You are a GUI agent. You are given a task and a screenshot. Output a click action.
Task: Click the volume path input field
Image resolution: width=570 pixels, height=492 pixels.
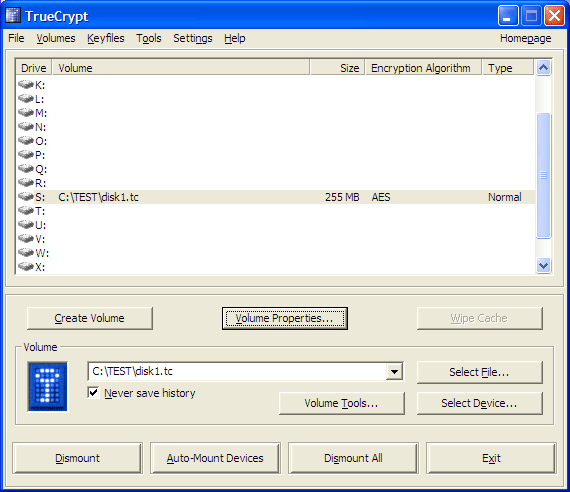click(x=237, y=372)
